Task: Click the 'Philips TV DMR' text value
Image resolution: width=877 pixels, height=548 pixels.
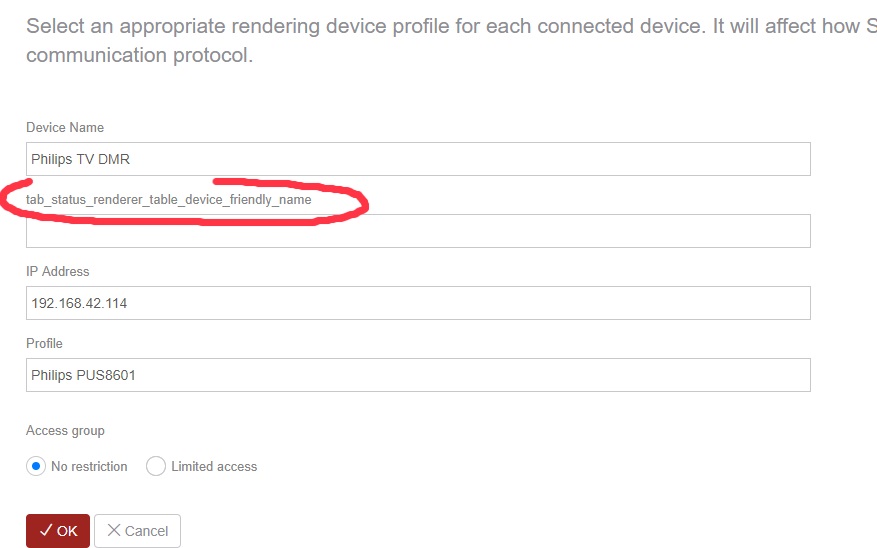Action: pos(80,160)
